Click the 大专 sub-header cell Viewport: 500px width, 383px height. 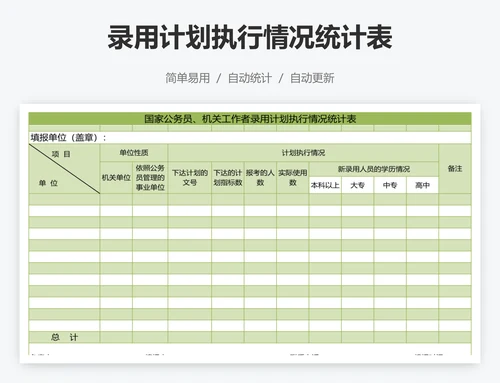(357, 185)
